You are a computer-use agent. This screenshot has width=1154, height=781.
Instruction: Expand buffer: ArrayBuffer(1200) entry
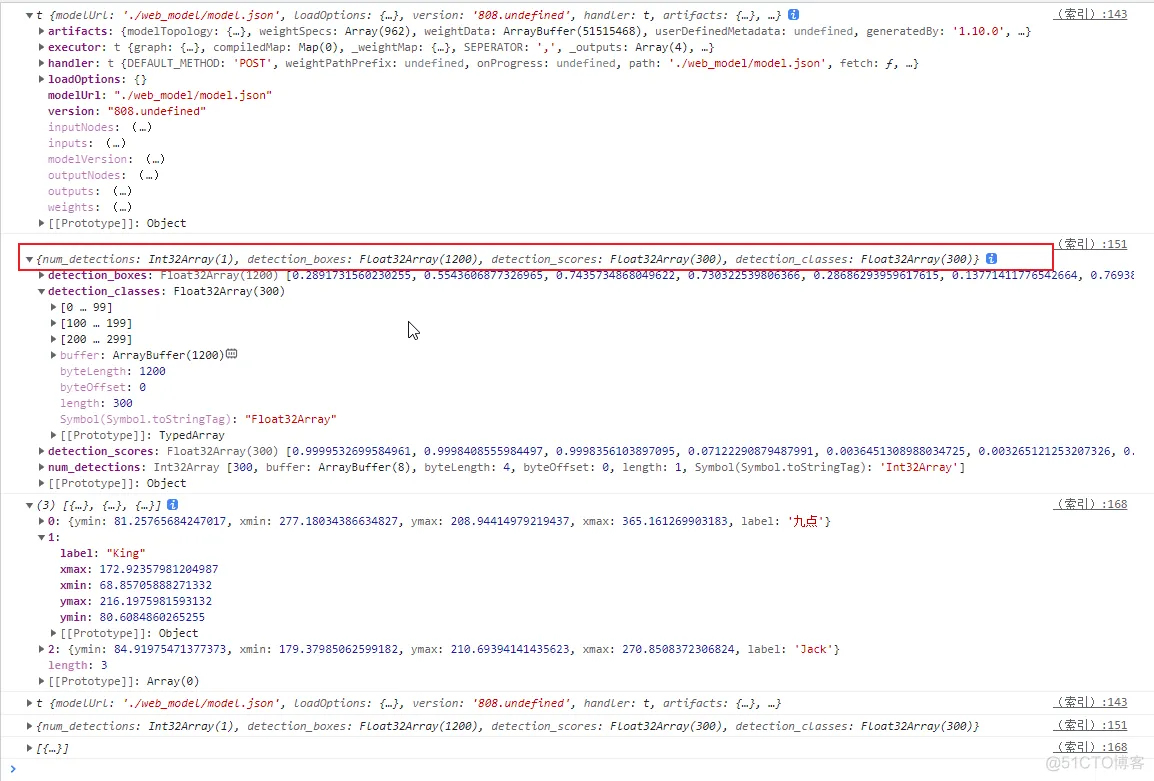click(x=54, y=355)
